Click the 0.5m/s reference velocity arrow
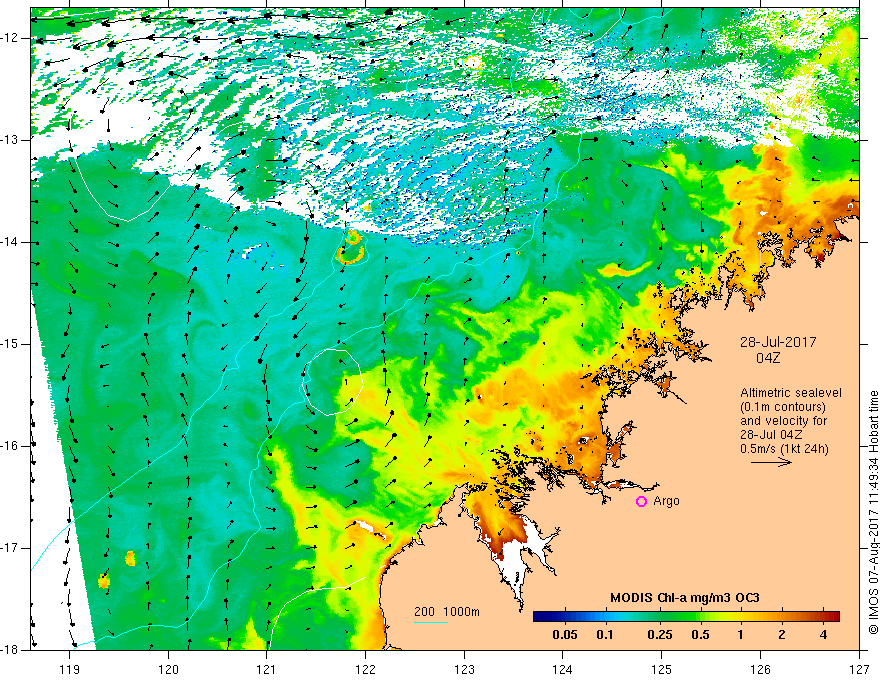 [x=771, y=462]
